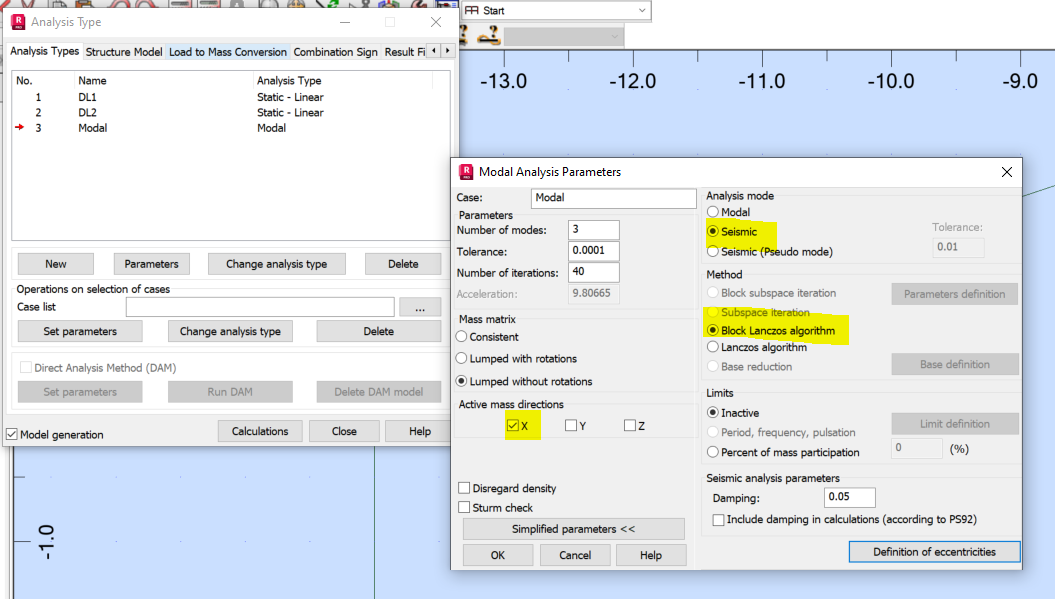Collapse Simplified parameters section
Viewport: 1055px width, 599px height.
pos(574,528)
